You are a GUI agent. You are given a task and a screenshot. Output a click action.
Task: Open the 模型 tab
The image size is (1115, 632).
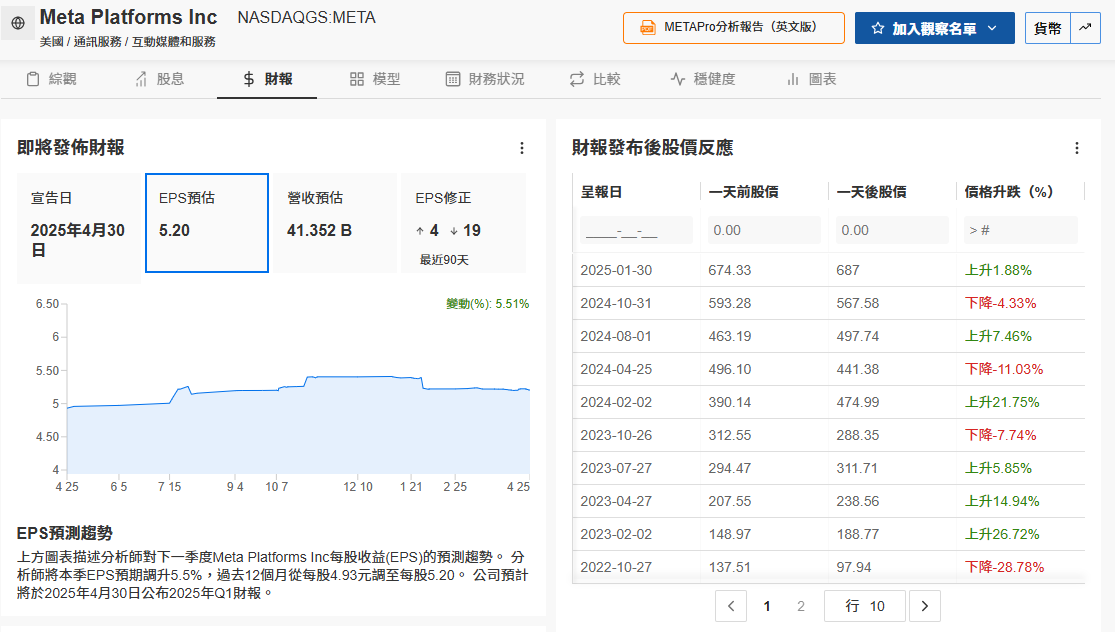coord(375,79)
